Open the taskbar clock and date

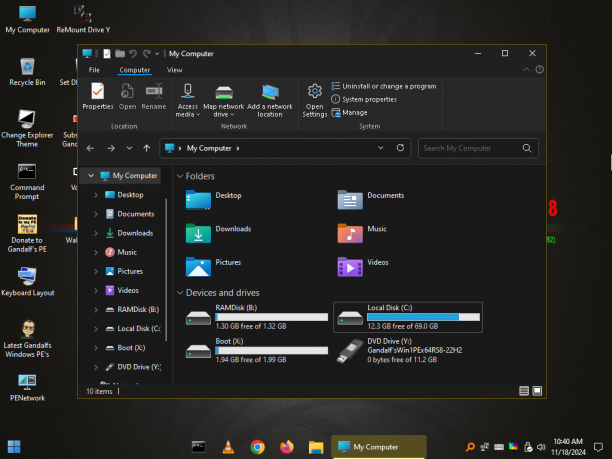pos(568,447)
